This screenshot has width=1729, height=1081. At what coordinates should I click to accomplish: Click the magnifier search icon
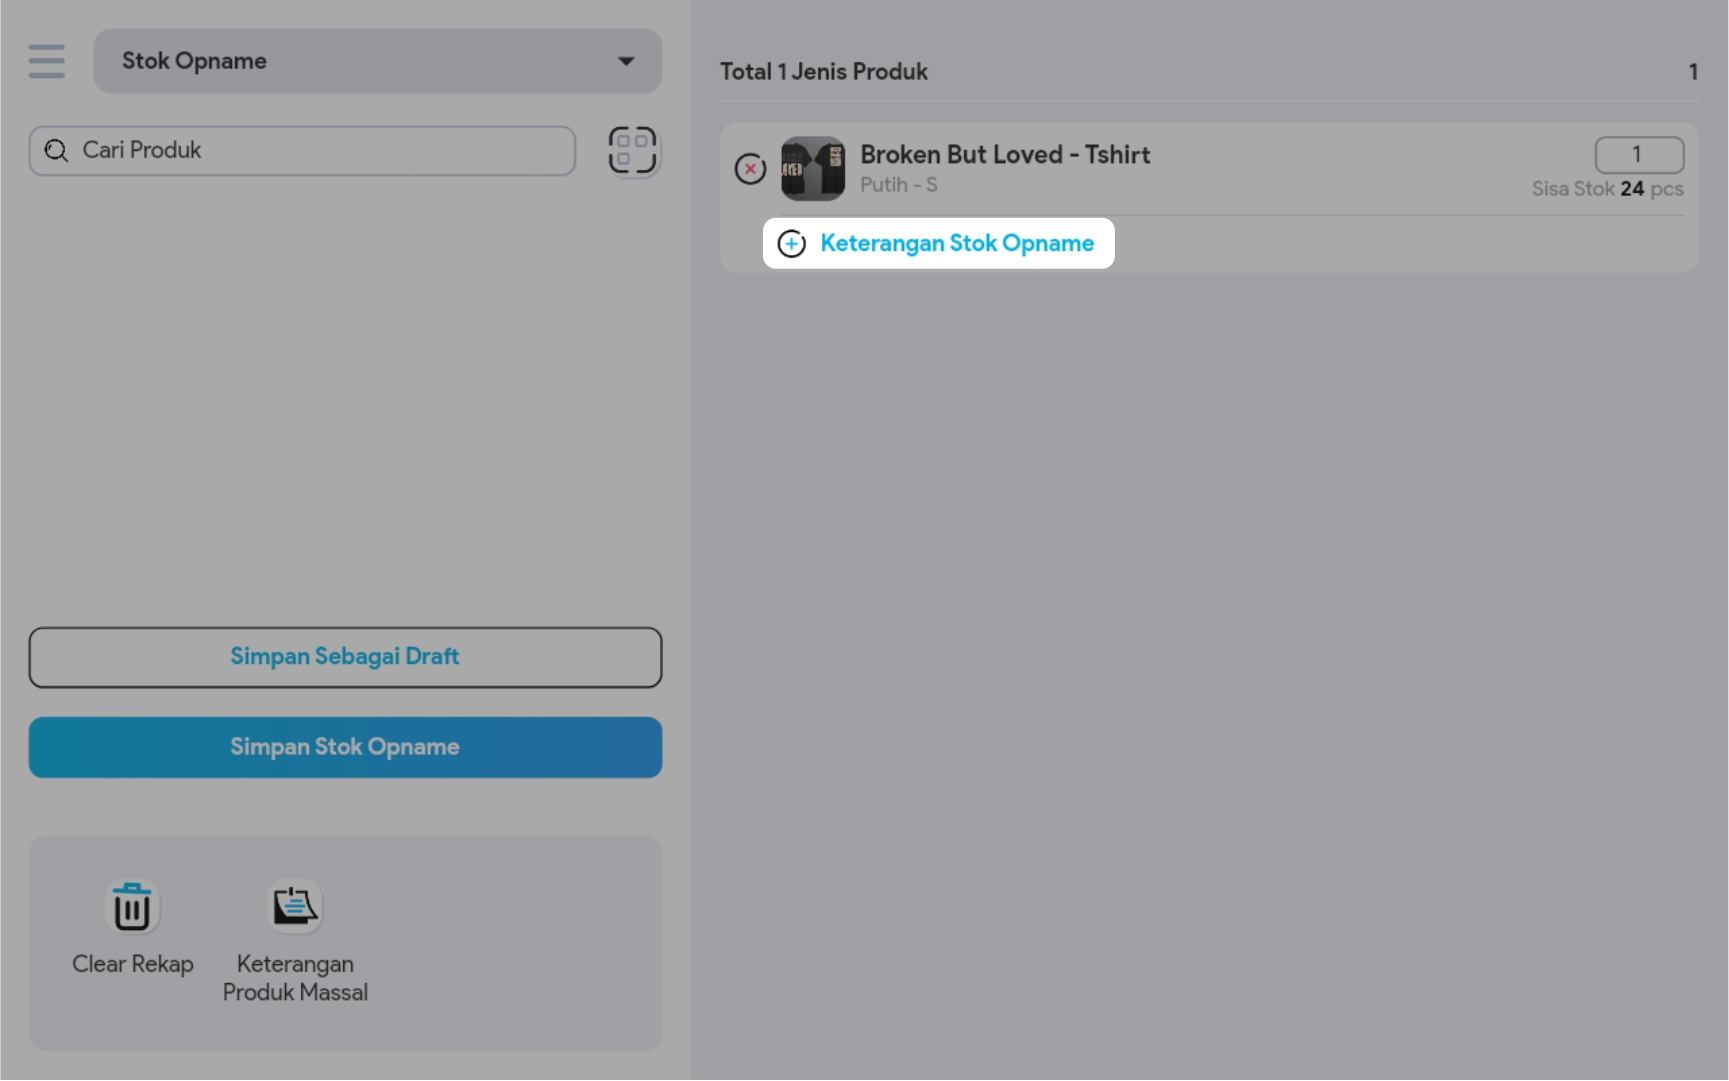point(57,150)
